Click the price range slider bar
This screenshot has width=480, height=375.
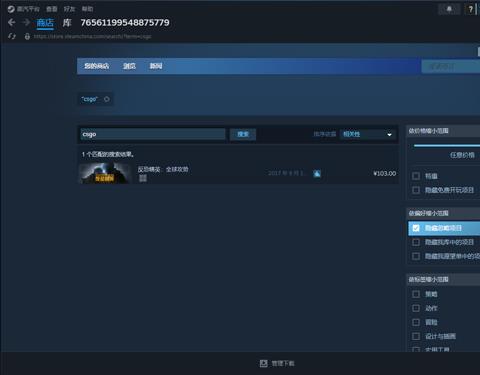[447, 146]
